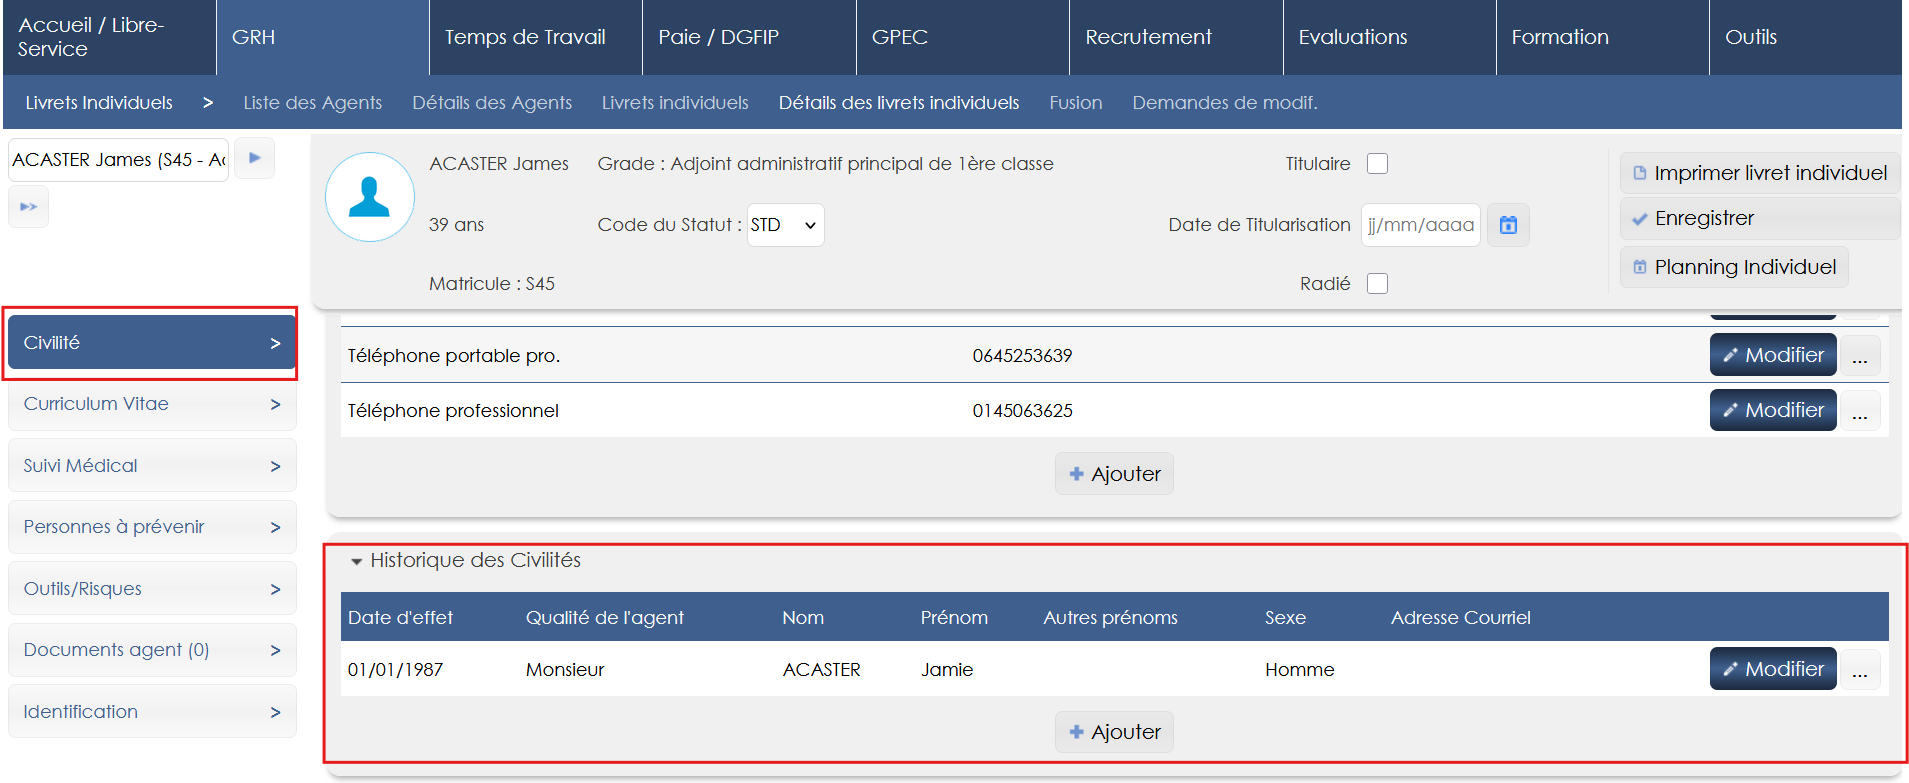Click the double-arrow skip icon
Screen dimensions: 1909x783
click(28, 207)
